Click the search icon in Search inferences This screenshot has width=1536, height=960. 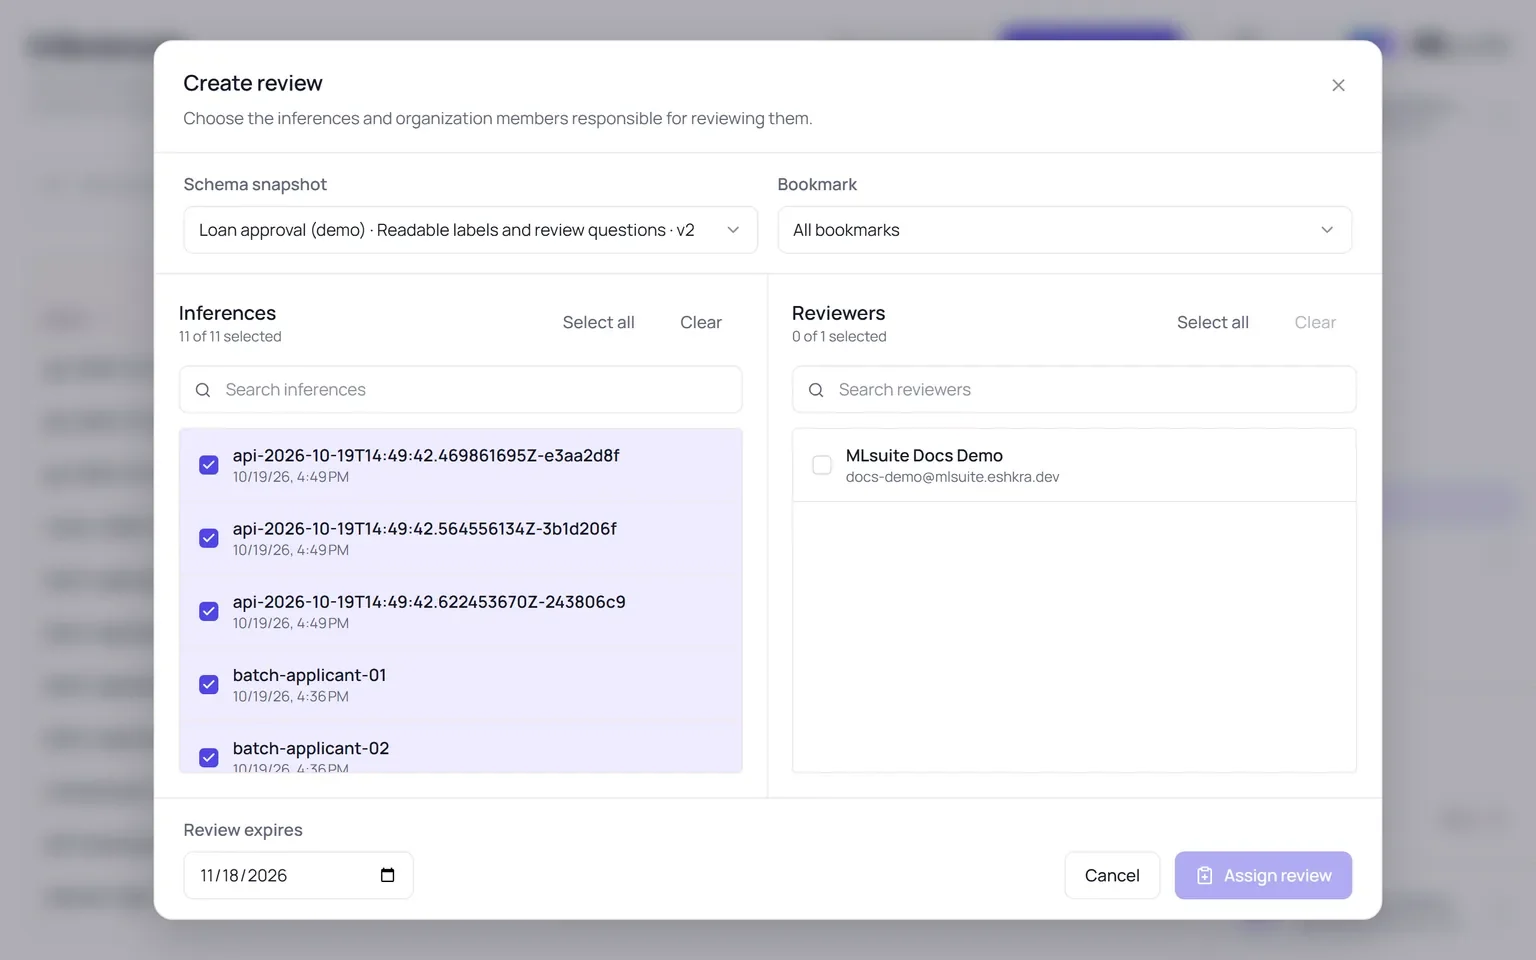[x=203, y=390]
